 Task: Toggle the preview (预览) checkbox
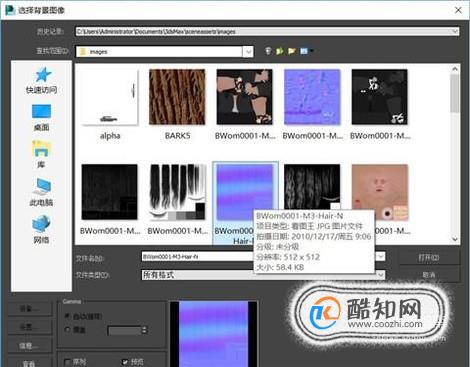pos(125,362)
